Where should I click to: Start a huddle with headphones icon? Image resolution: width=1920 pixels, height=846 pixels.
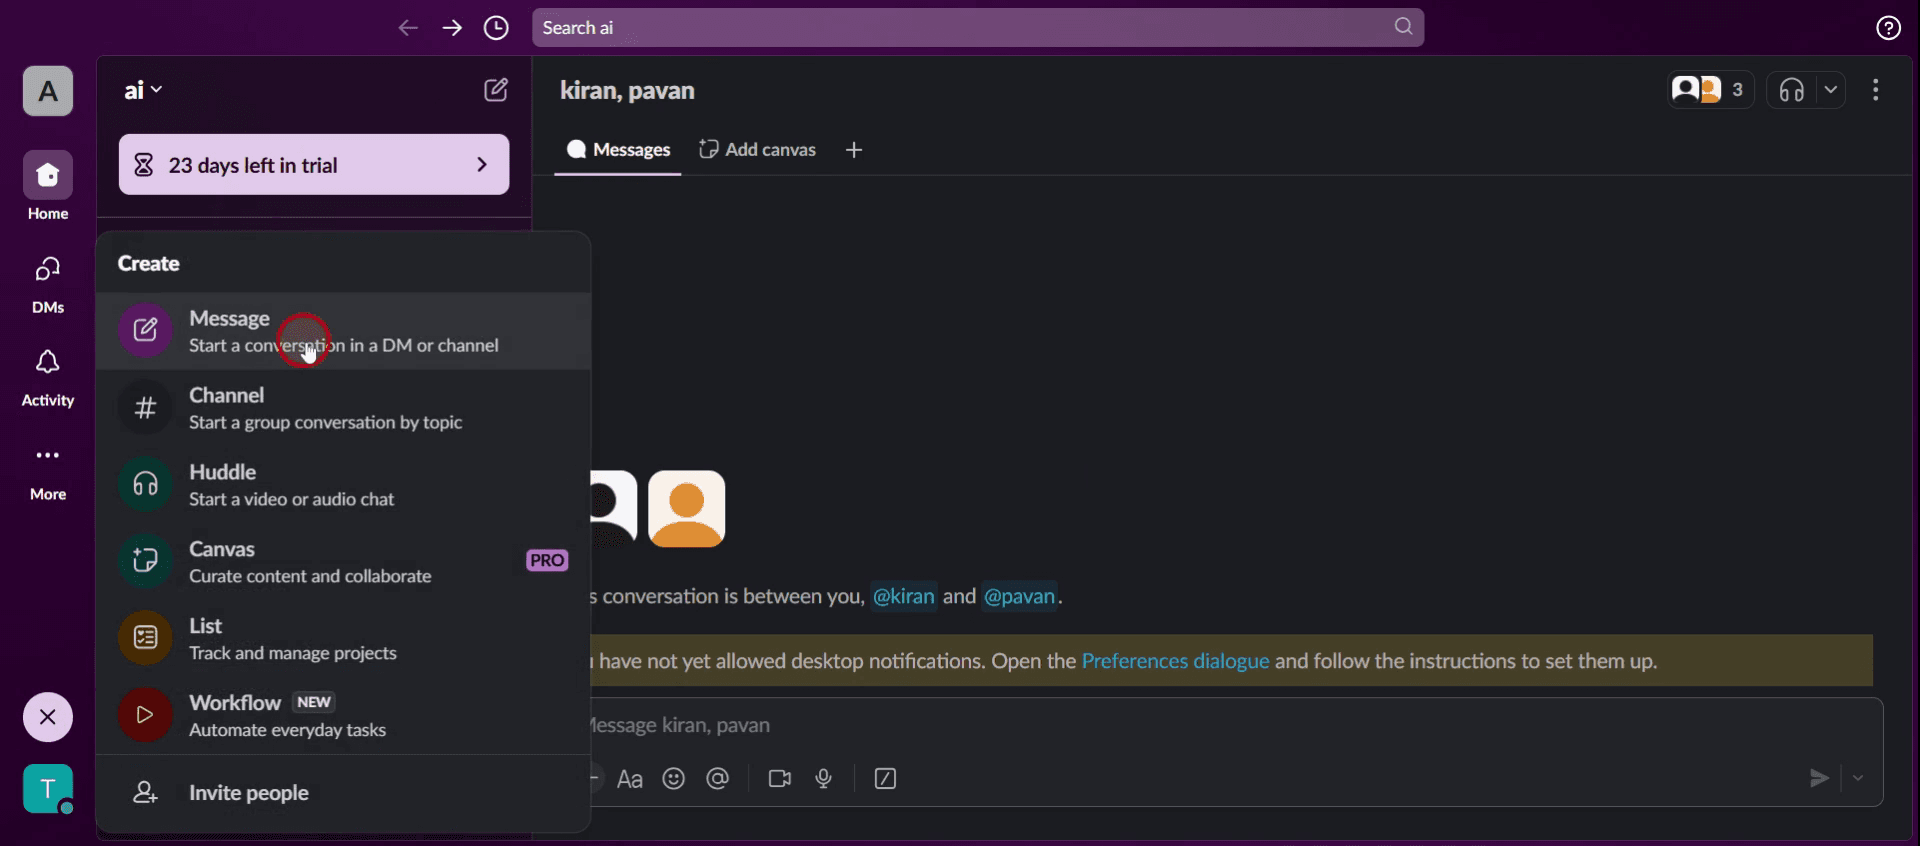pyautogui.click(x=1792, y=90)
